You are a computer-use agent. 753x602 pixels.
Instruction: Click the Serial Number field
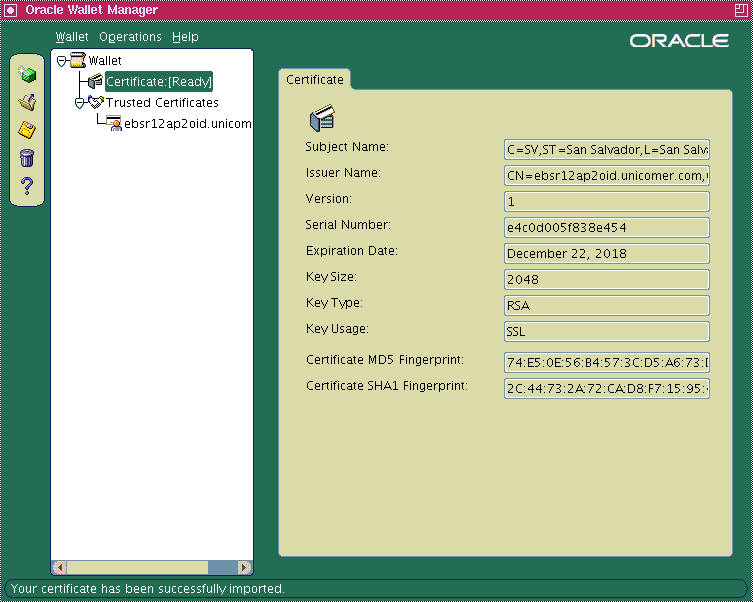pyautogui.click(x=607, y=228)
